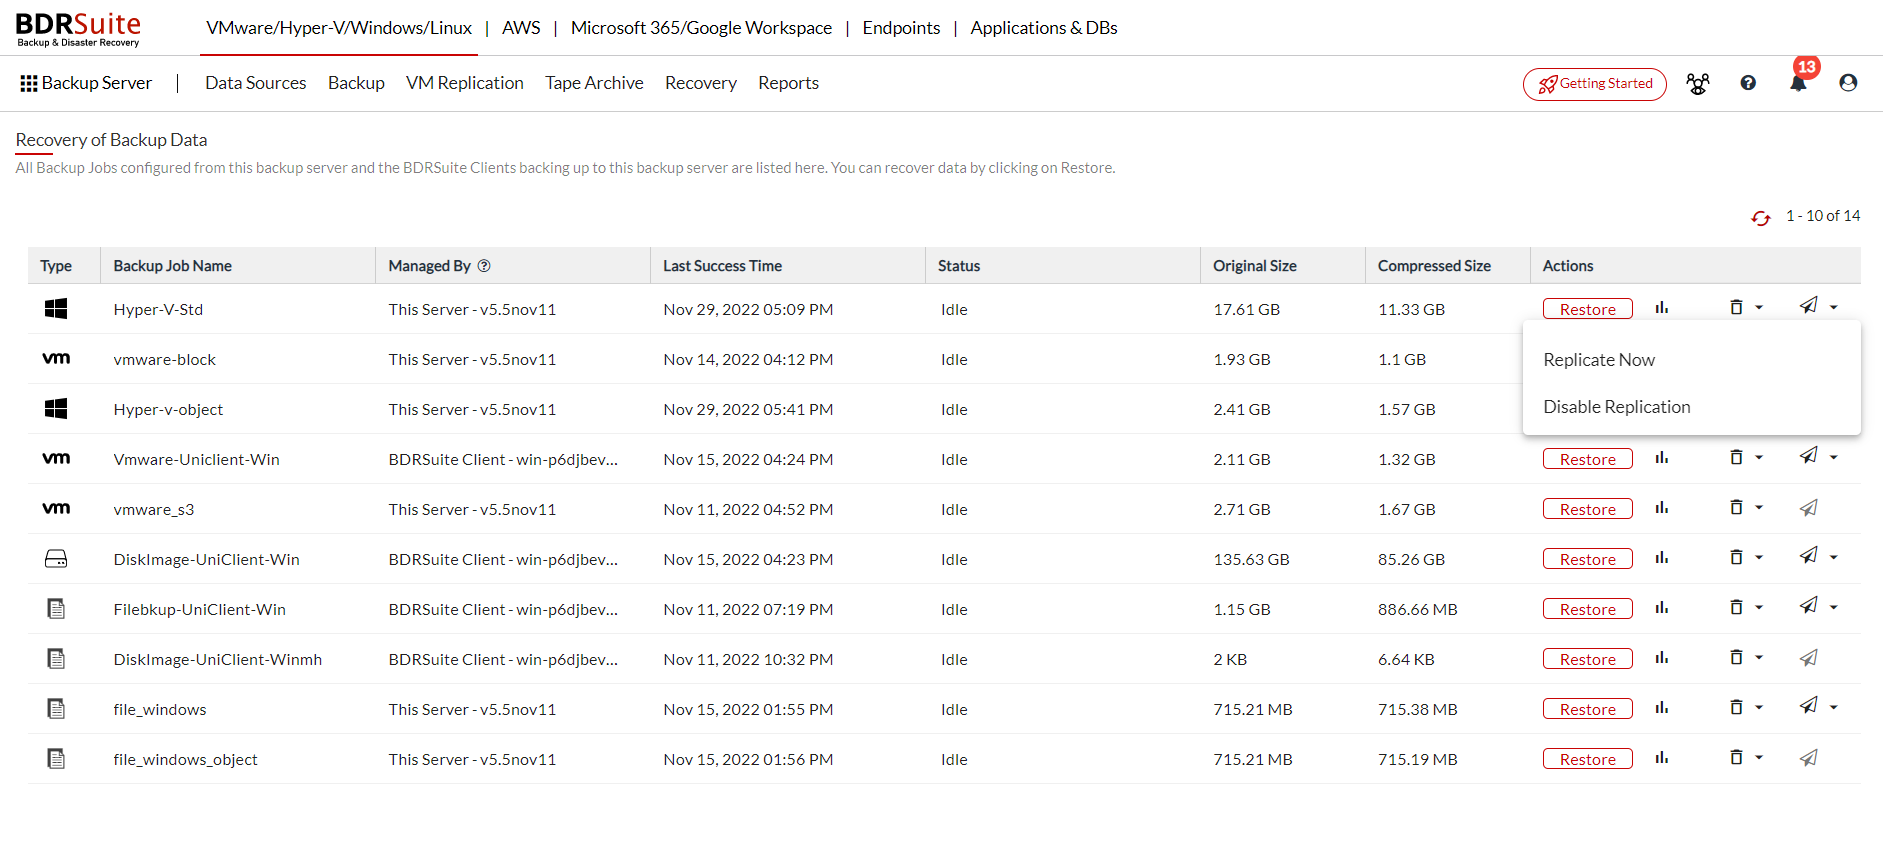Image resolution: width=1883 pixels, height=854 pixels.
Task: Open the user account profile icon
Action: point(1848,83)
